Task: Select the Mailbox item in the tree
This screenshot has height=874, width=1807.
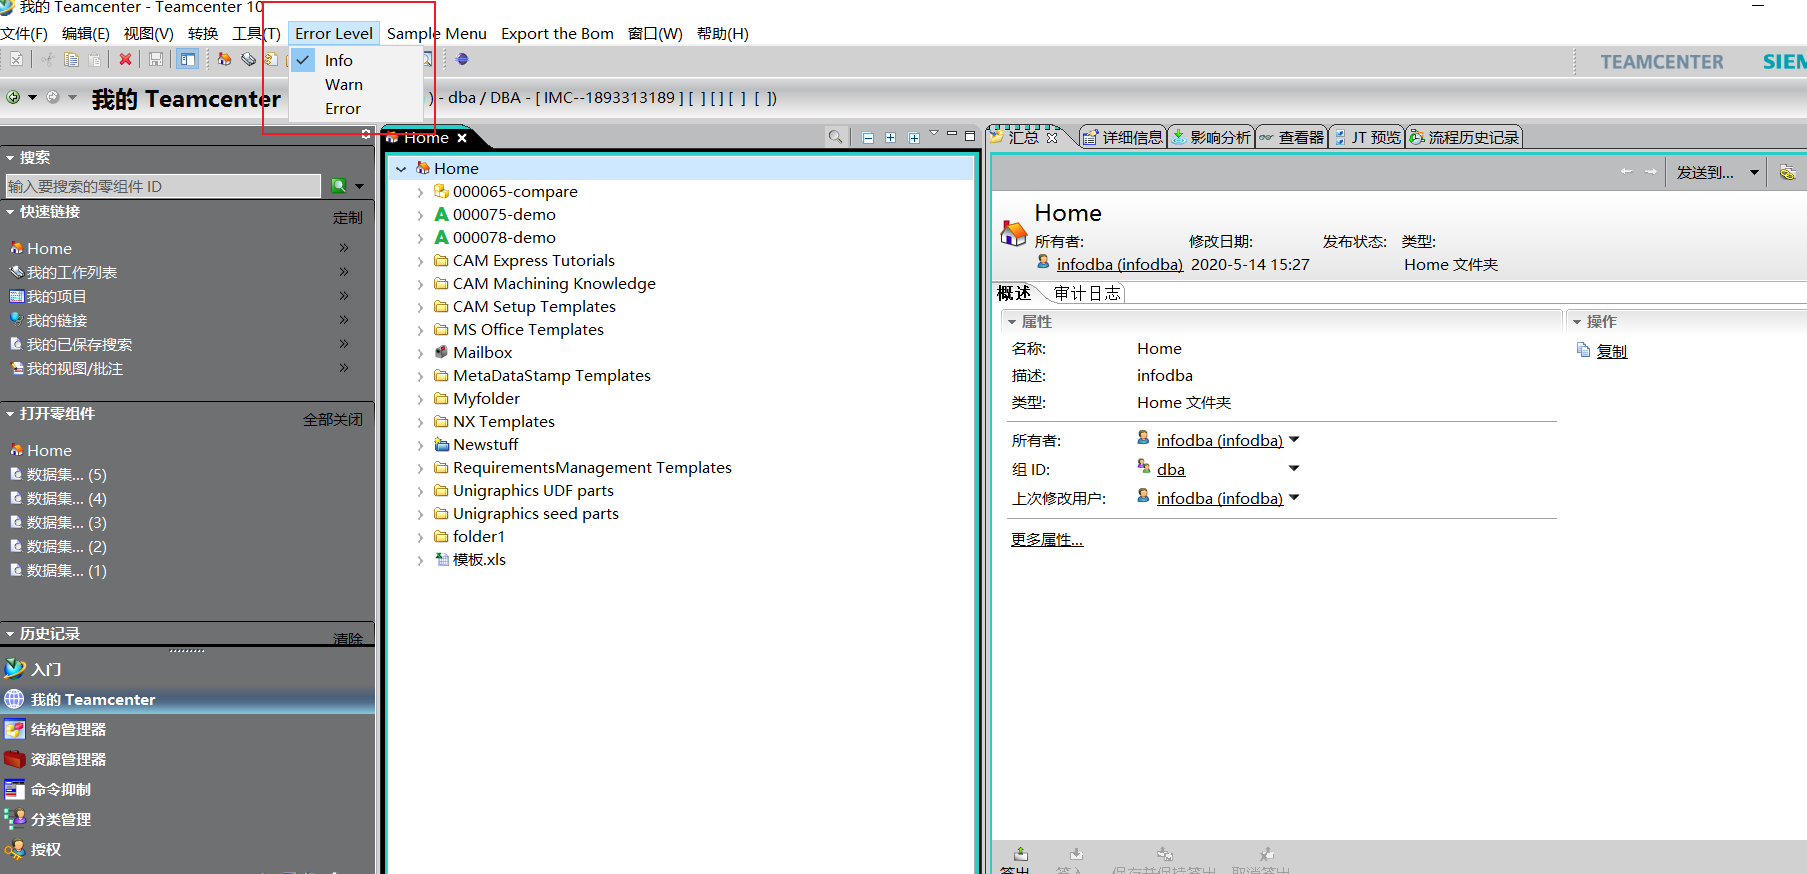Action: 482,352
